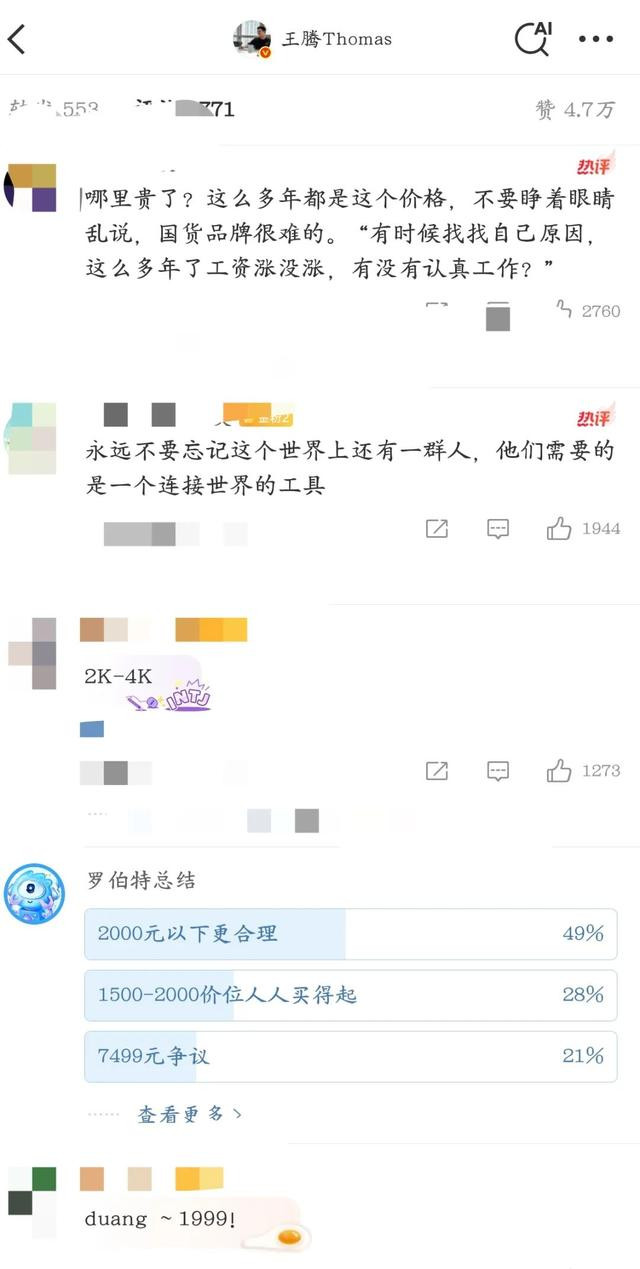The image size is (640, 1269).
Task: Select the 7499元争议 poll bar
Action: tap(351, 1056)
